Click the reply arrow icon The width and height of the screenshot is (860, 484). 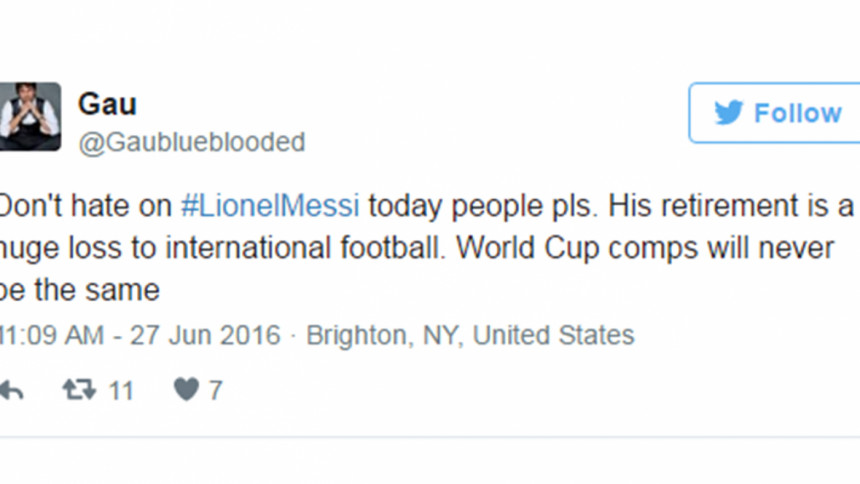(x=12, y=391)
